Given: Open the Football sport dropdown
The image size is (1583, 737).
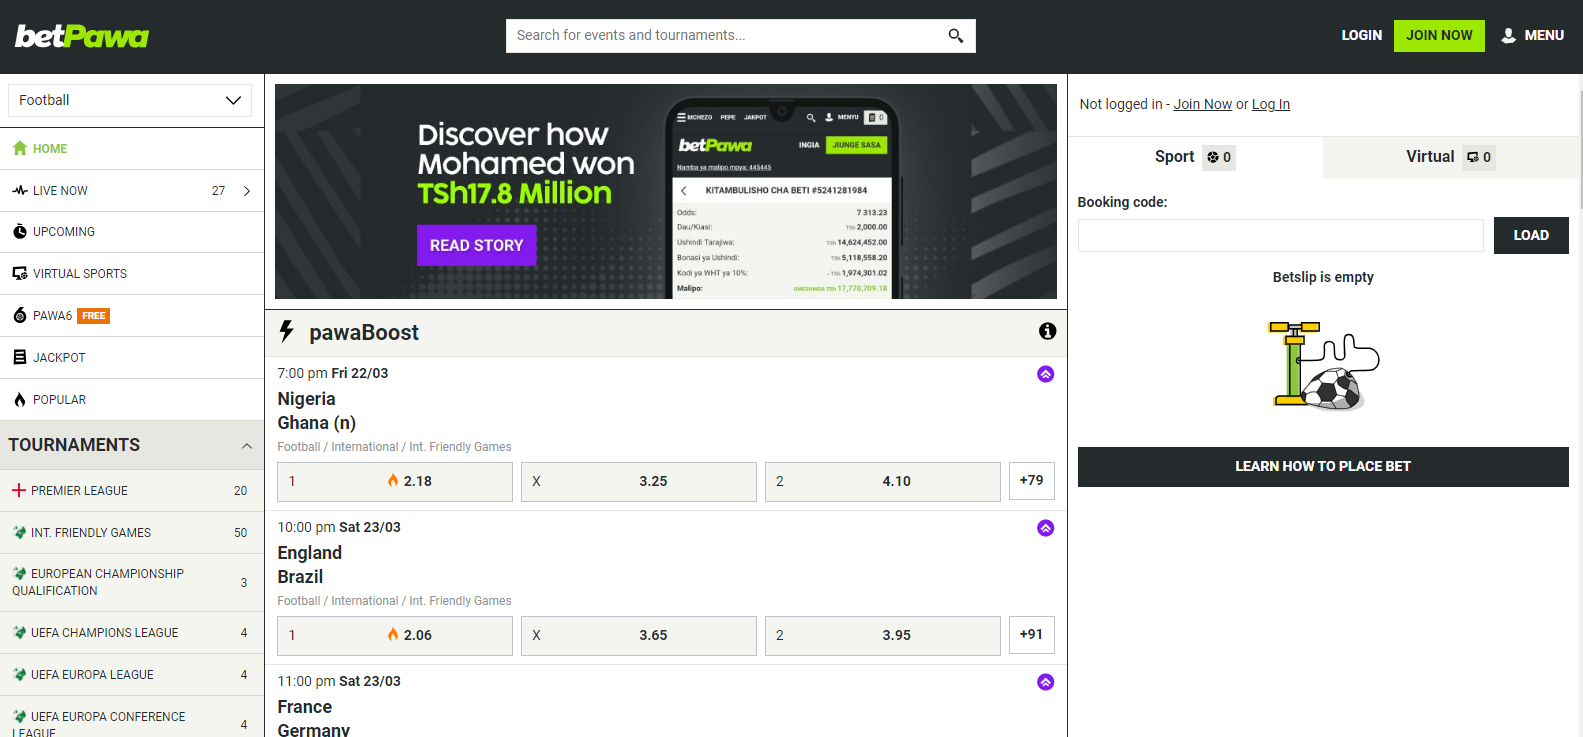Looking at the screenshot, I should click(x=130, y=100).
